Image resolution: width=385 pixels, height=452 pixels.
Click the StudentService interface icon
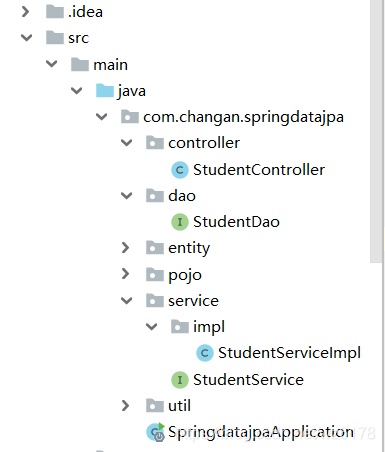tap(180, 380)
